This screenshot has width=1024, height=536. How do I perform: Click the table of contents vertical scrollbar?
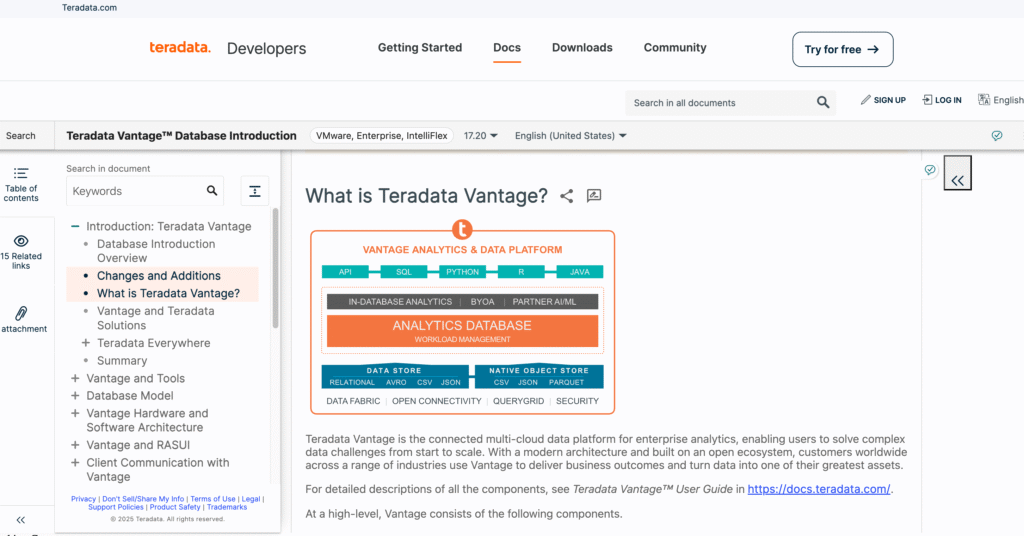[x=276, y=268]
